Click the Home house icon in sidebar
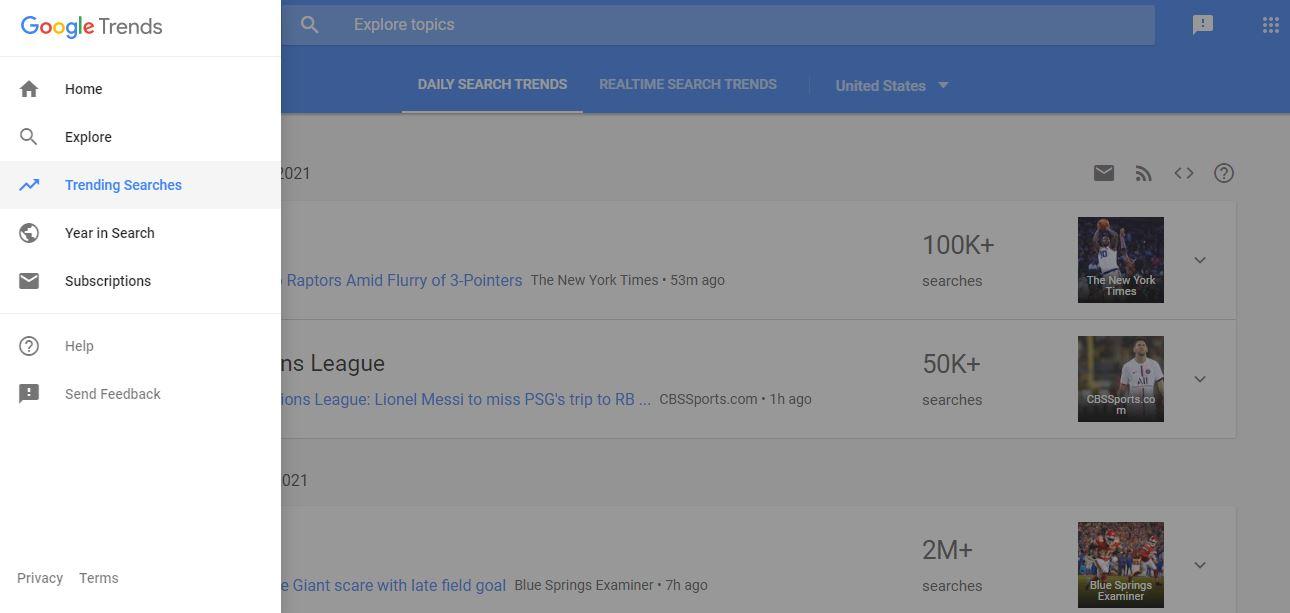Image resolution: width=1290 pixels, height=613 pixels. click(29, 89)
